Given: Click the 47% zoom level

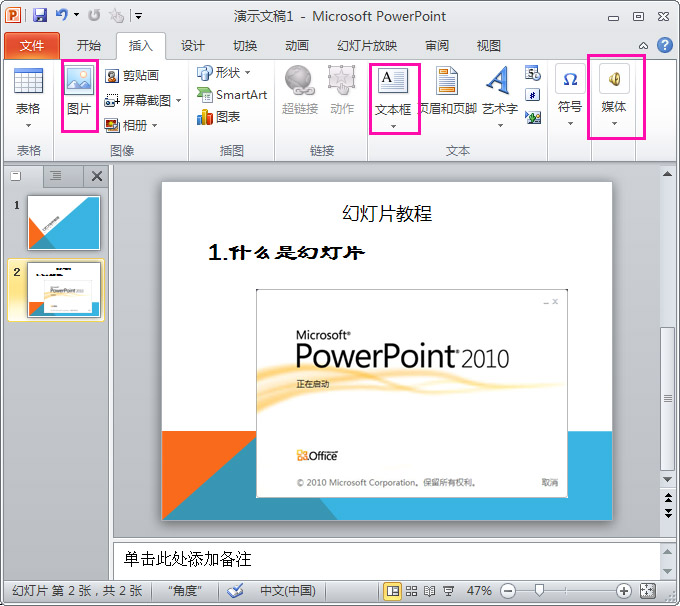Looking at the screenshot, I should (479, 591).
